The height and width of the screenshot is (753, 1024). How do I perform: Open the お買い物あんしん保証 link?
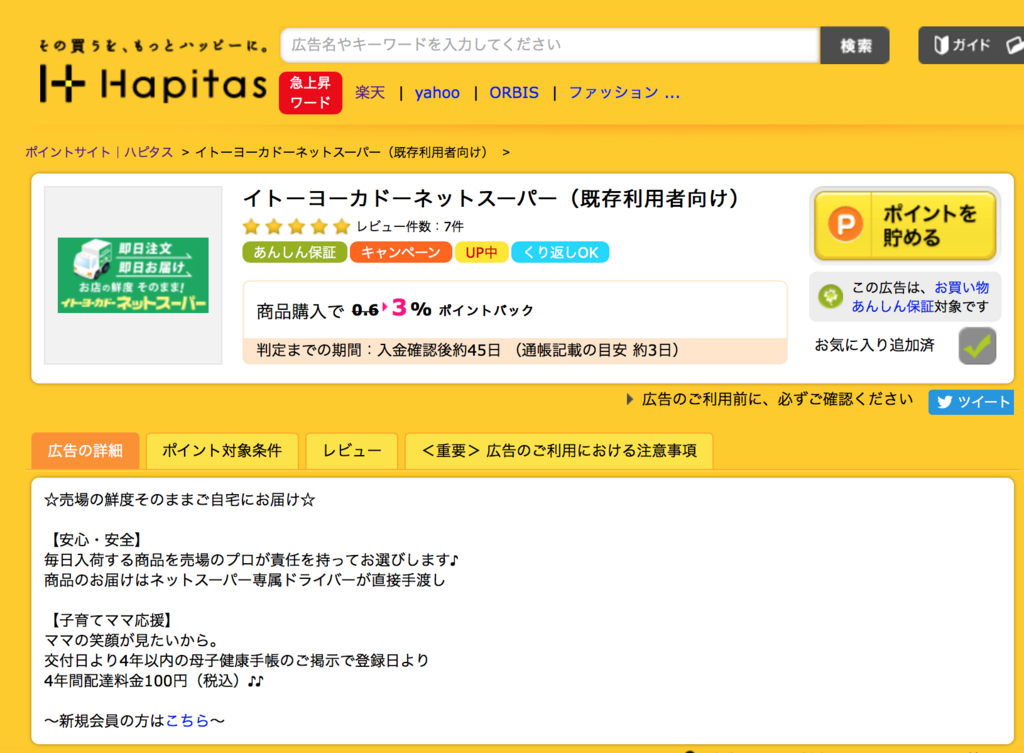(920, 296)
